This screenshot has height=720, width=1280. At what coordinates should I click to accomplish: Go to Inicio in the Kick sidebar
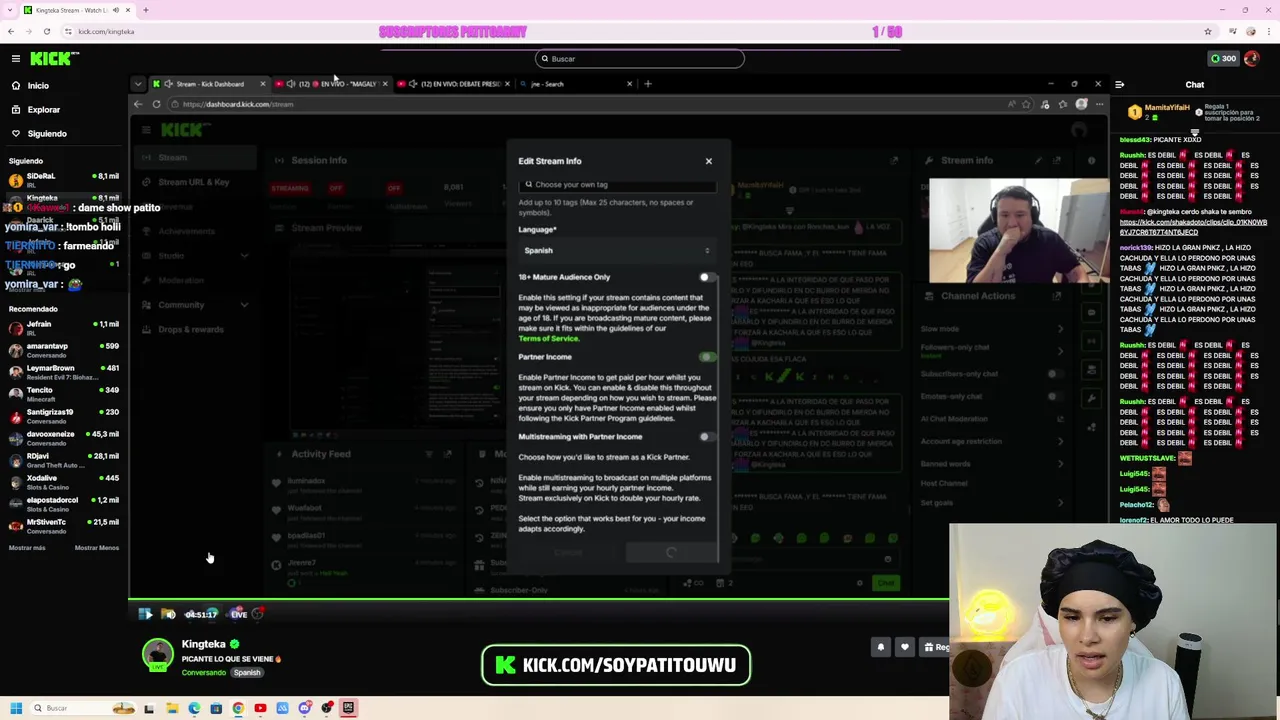(38, 86)
